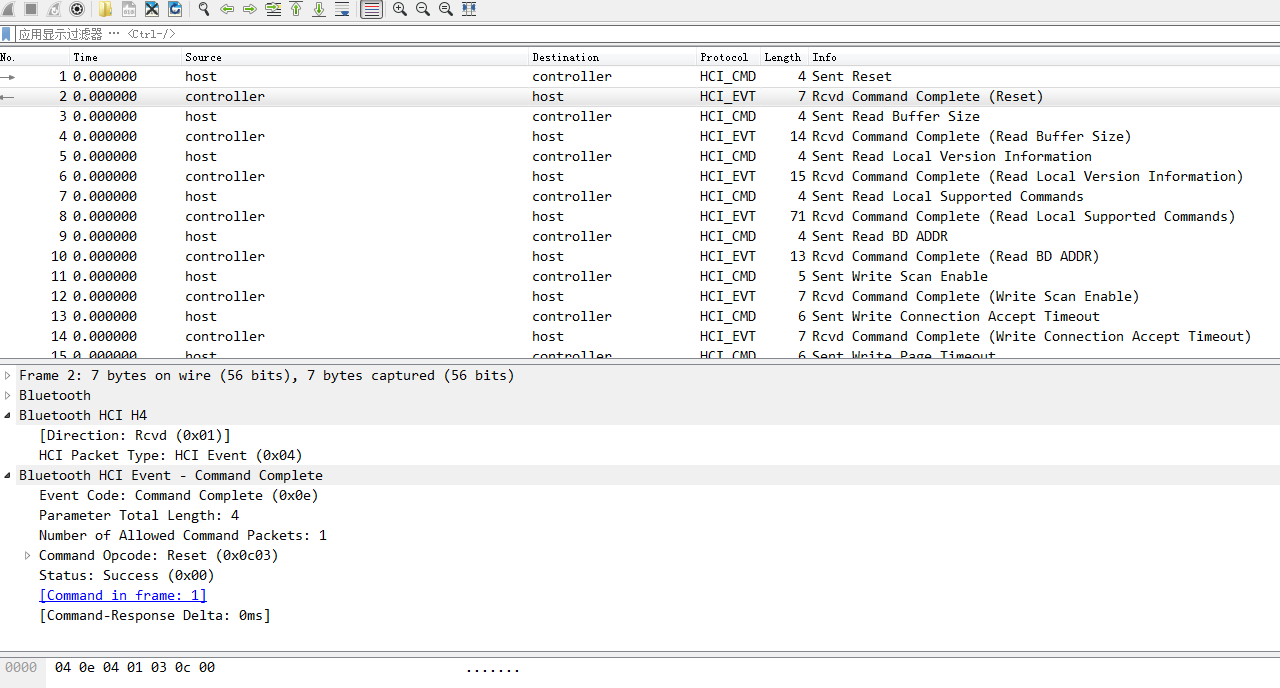Collapse the Bluetooth HCI Event section
Image resolution: width=1280 pixels, height=688 pixels.
[7, 475]
